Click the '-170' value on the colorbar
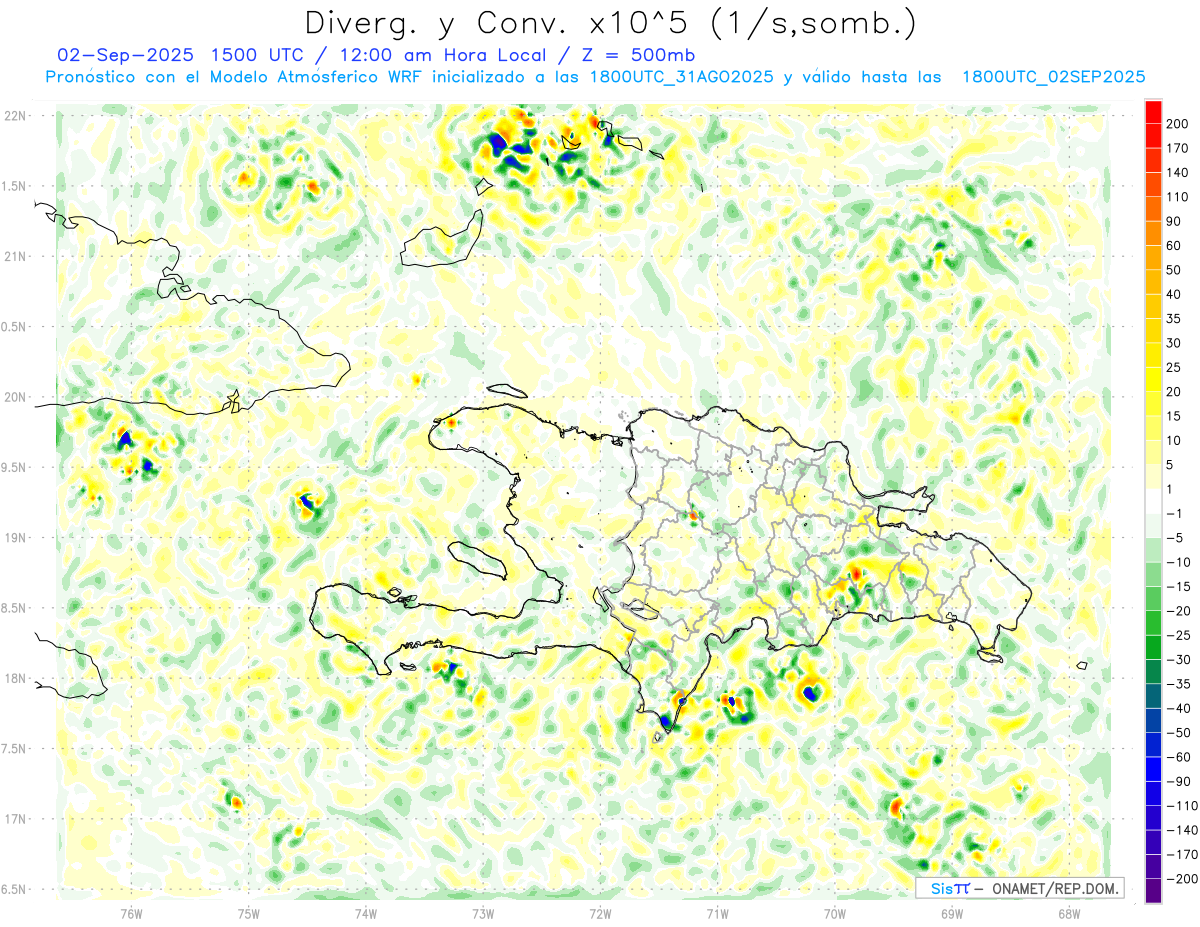1200x927 pixels. [x=1180, y=855]
